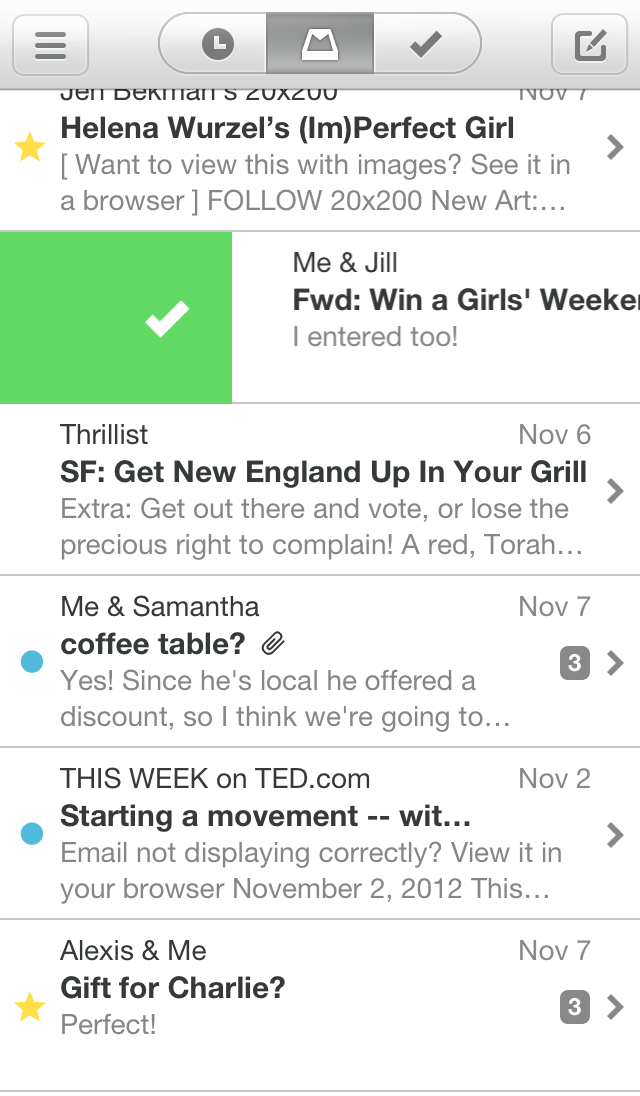Open attachment paperclip on coffee table email
The height and width of the screenshot is (1096, 640).
click(x=272, y=645)
